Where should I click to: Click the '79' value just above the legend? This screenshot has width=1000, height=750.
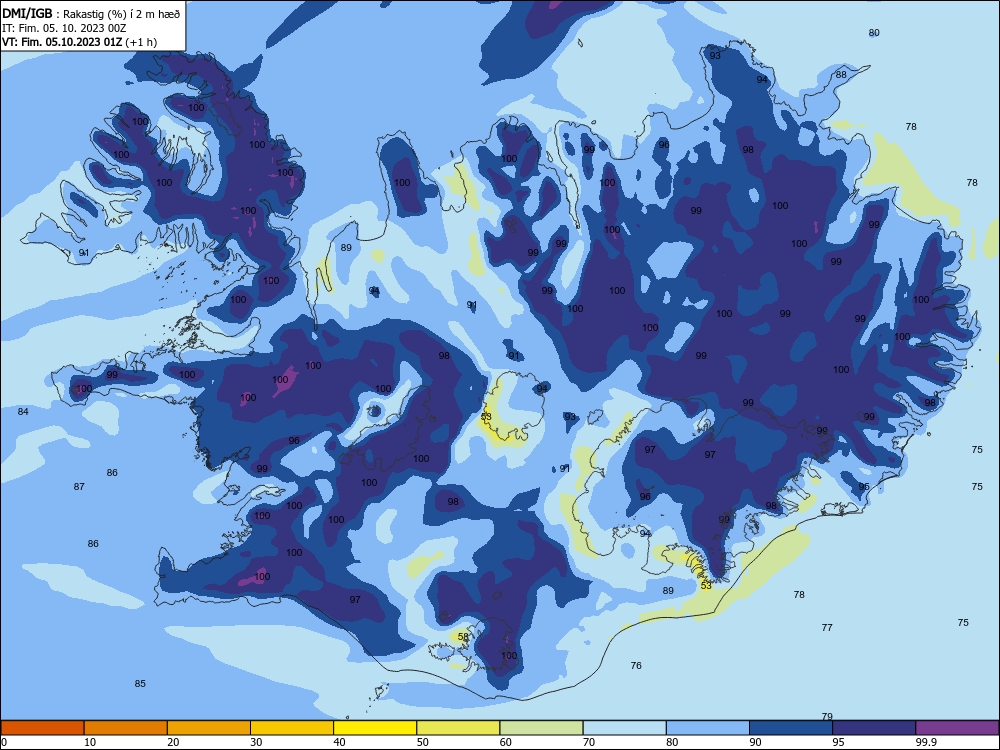[x=827, y=716]
